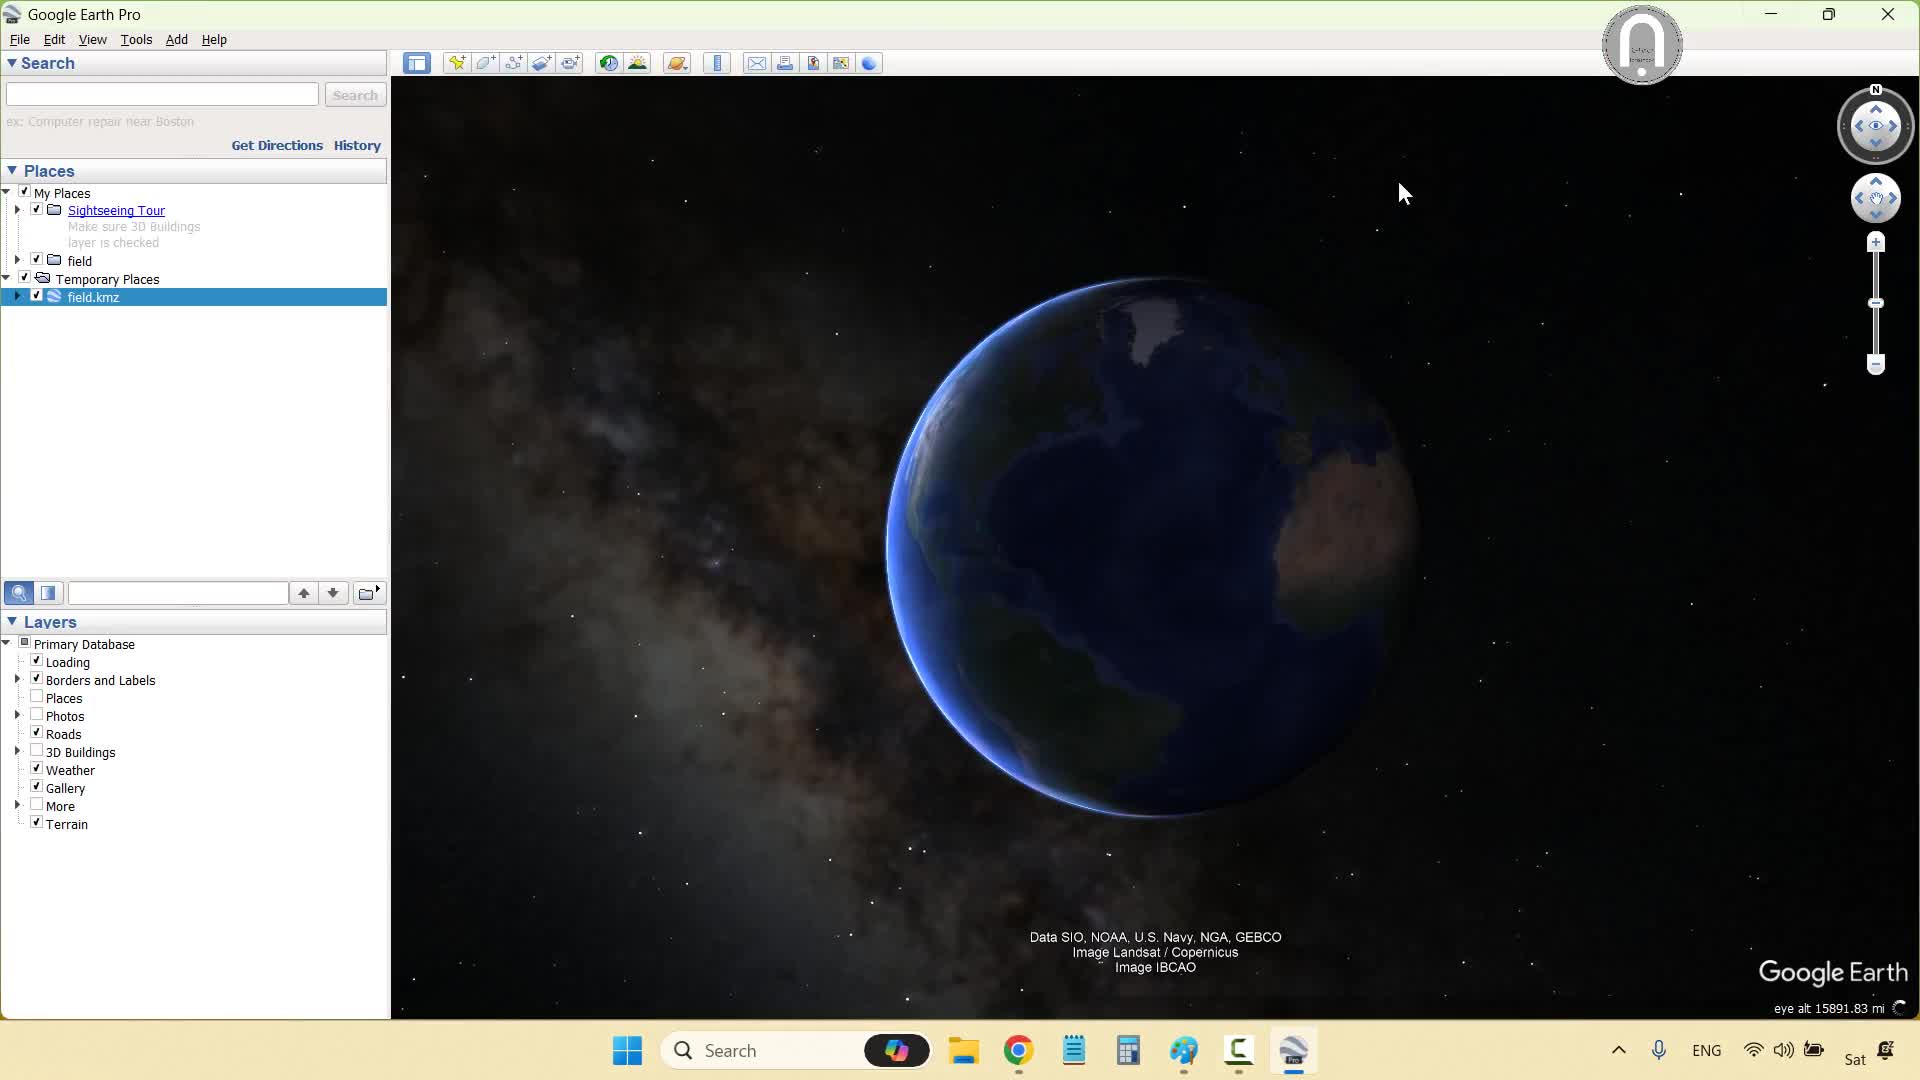Hide the sidebar with toolbar icon

(x=417, y=63)
